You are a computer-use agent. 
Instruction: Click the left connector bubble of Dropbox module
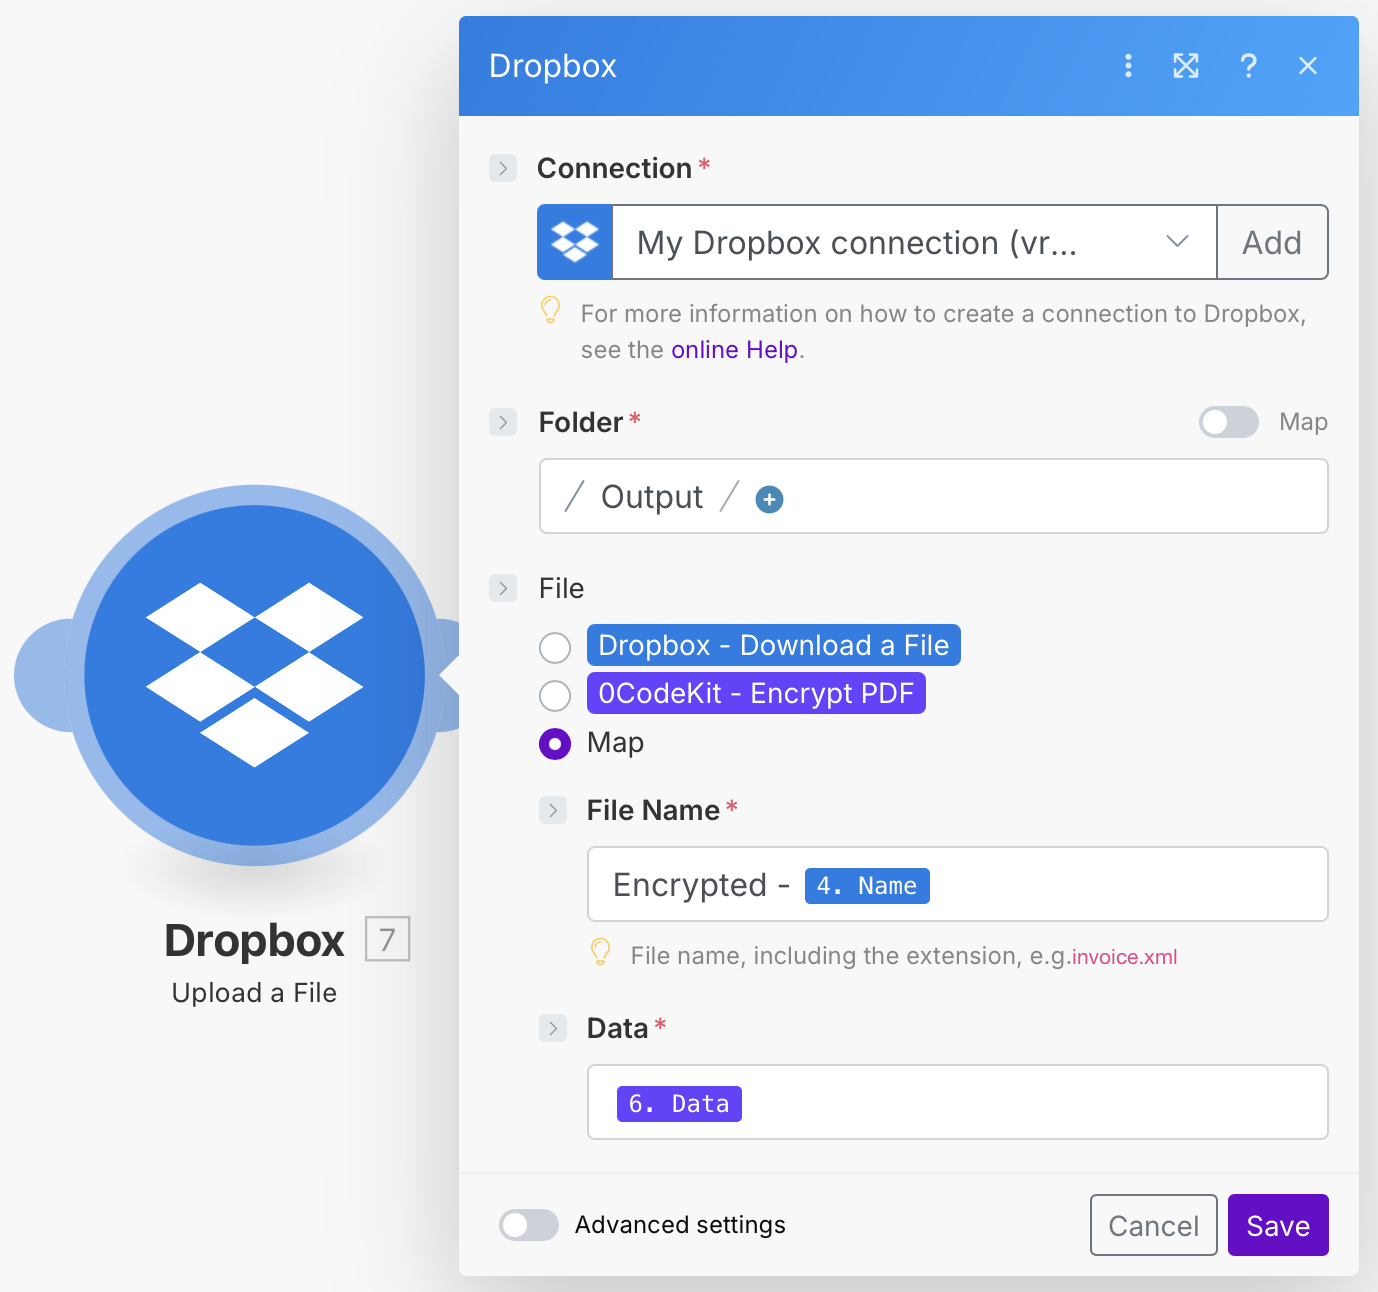pos(42,675)
